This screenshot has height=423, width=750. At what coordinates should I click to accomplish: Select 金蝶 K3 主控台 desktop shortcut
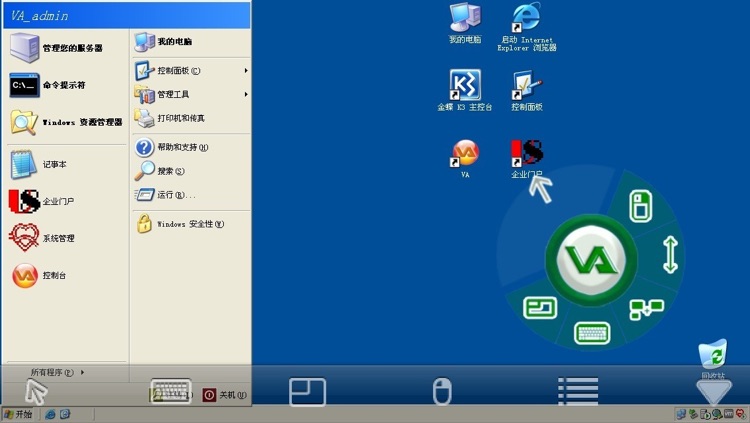coord(465,91)
